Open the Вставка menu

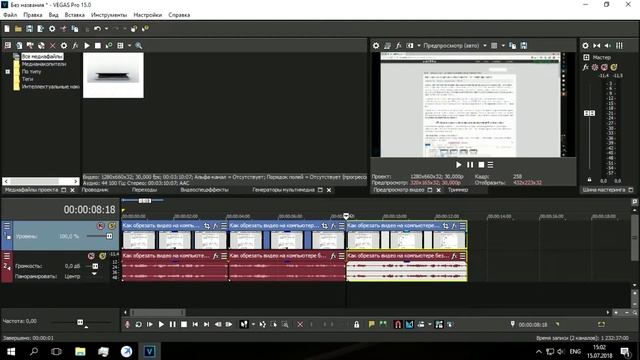[75, 15]
